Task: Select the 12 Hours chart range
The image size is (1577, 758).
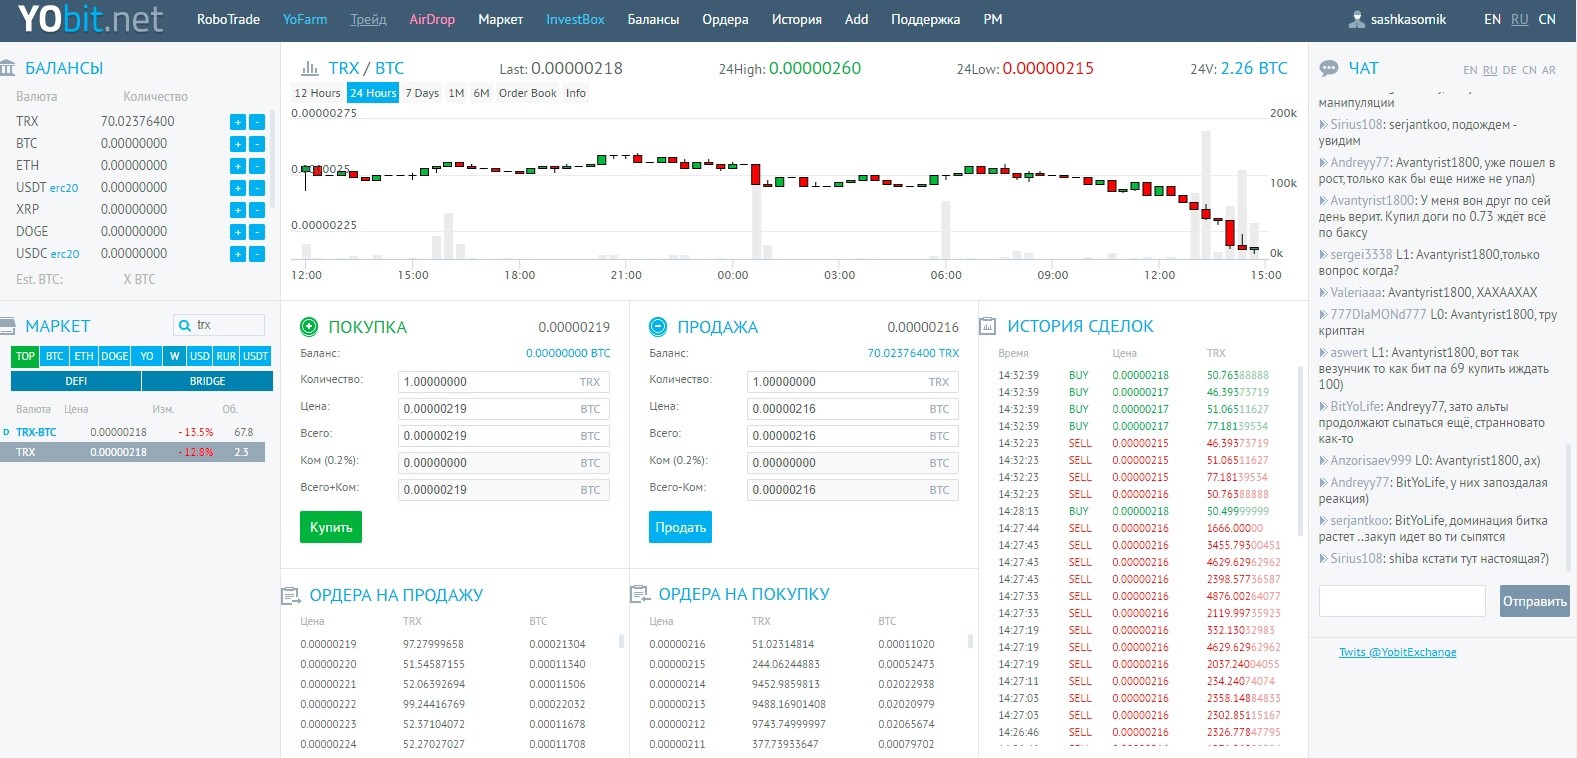Action: point(317,93)
